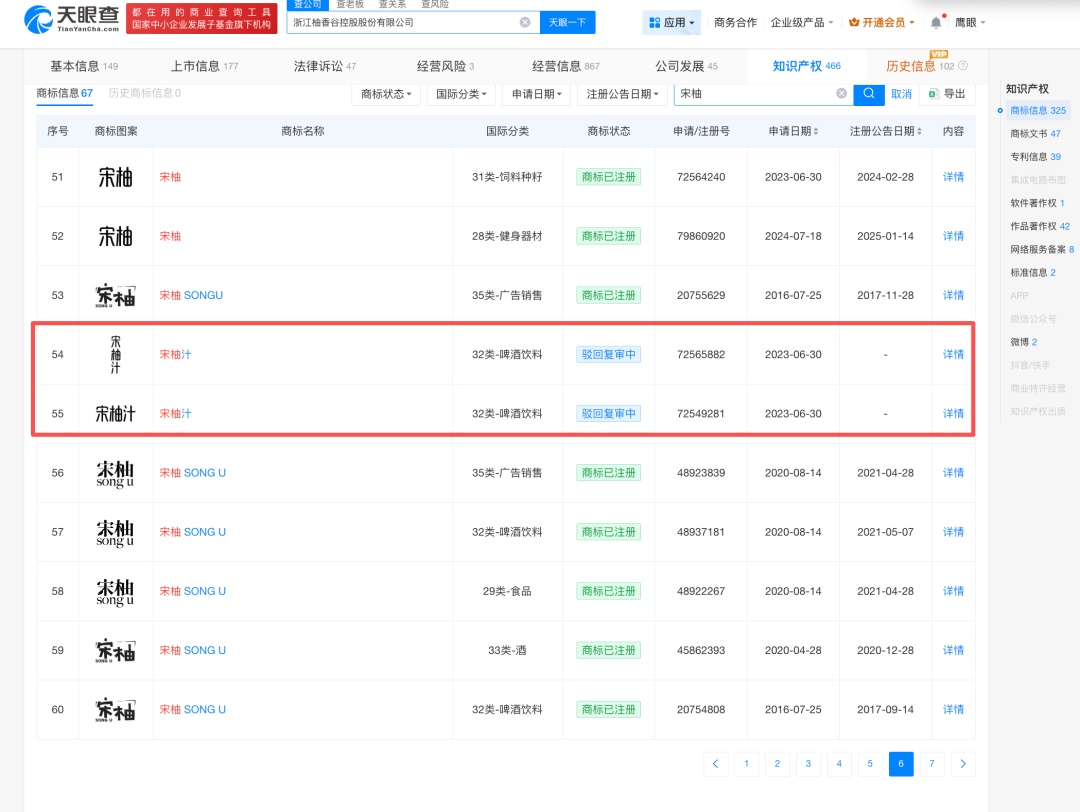The height and width of the screenshot is (812, 1080).
Task: Click the clear icon inside company search box
Action: point(525,22)
